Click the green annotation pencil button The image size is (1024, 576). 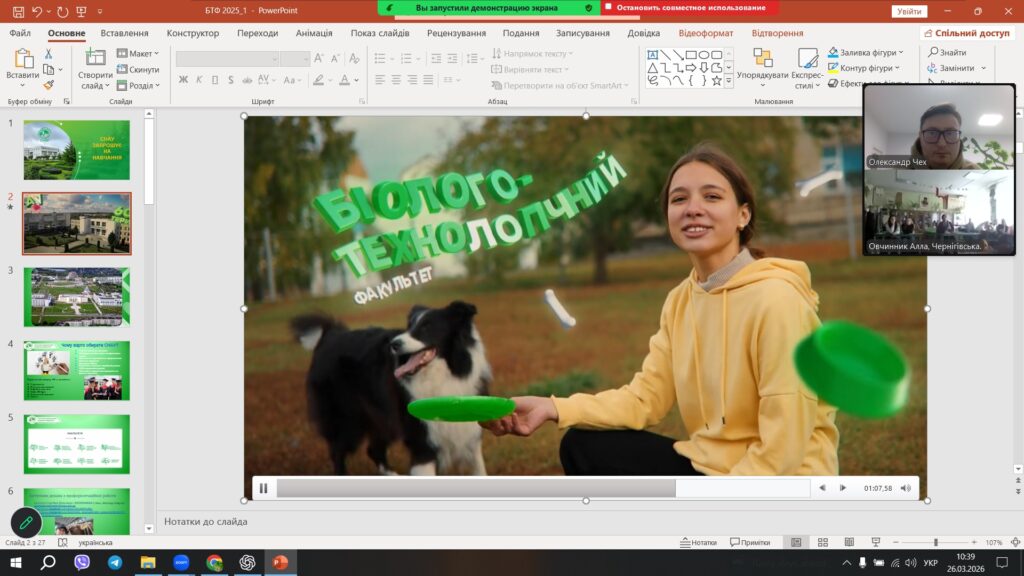pos(27,523)
